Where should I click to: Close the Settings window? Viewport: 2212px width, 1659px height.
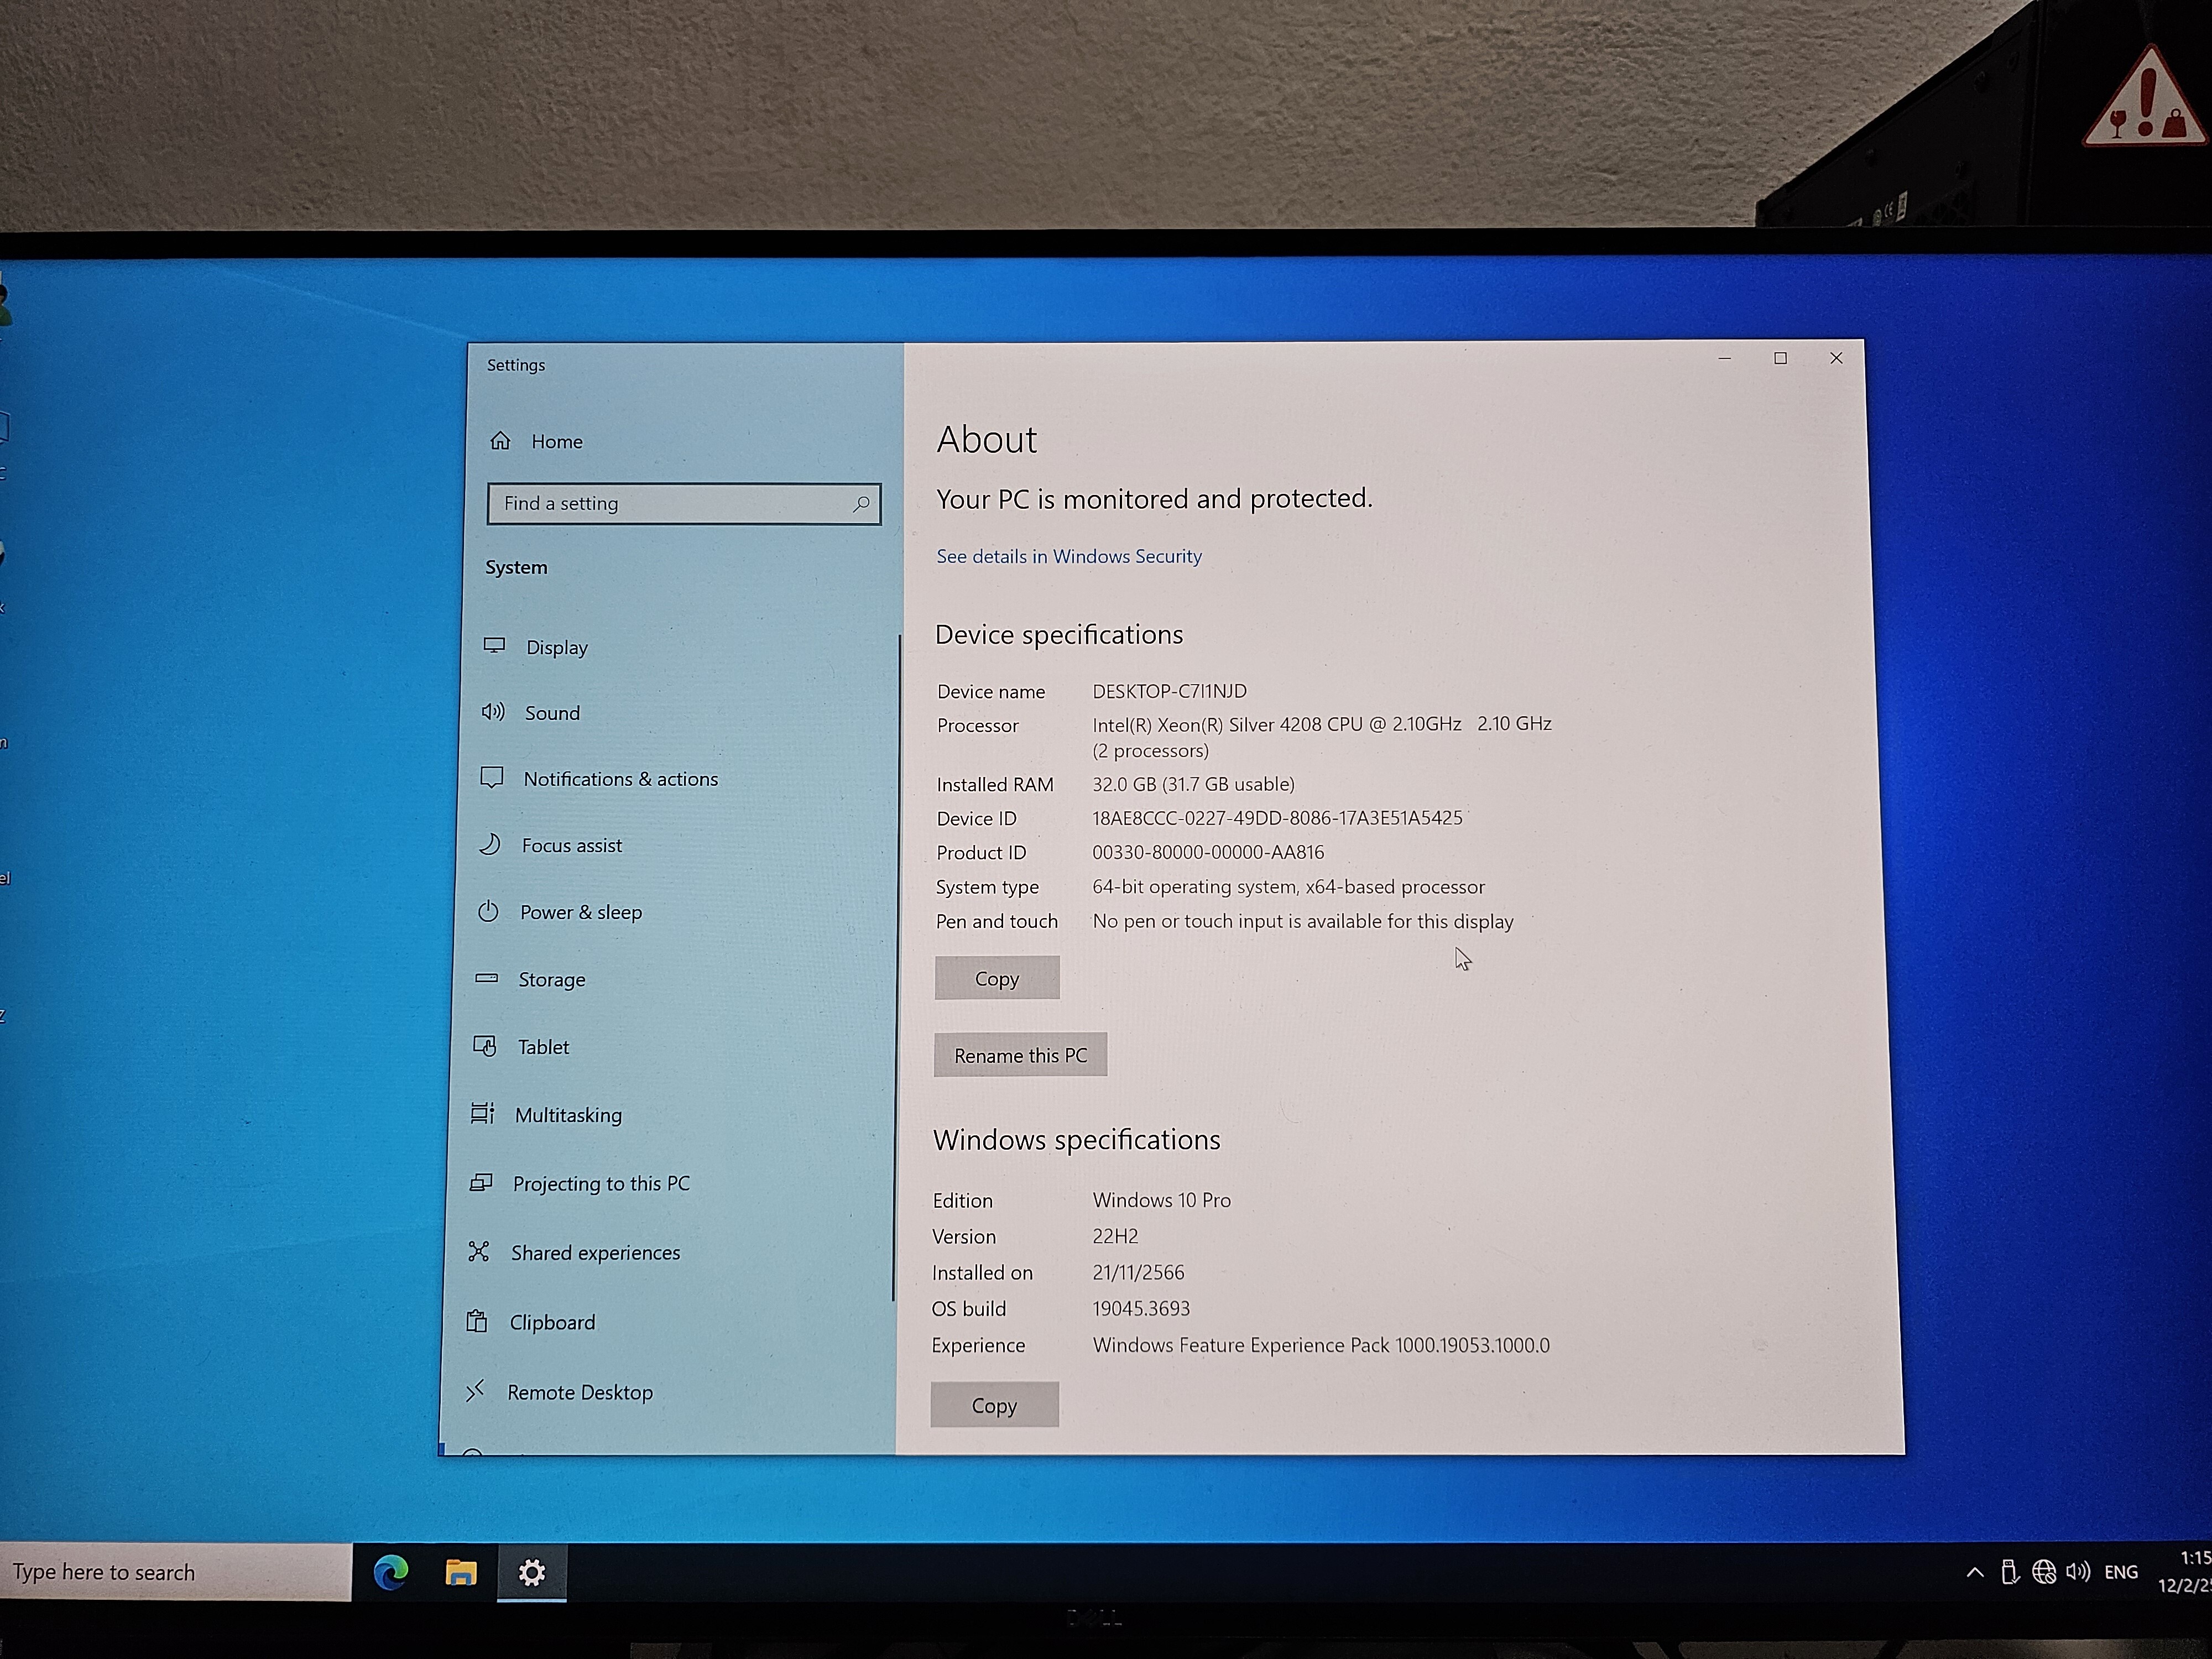point(1836,358)
